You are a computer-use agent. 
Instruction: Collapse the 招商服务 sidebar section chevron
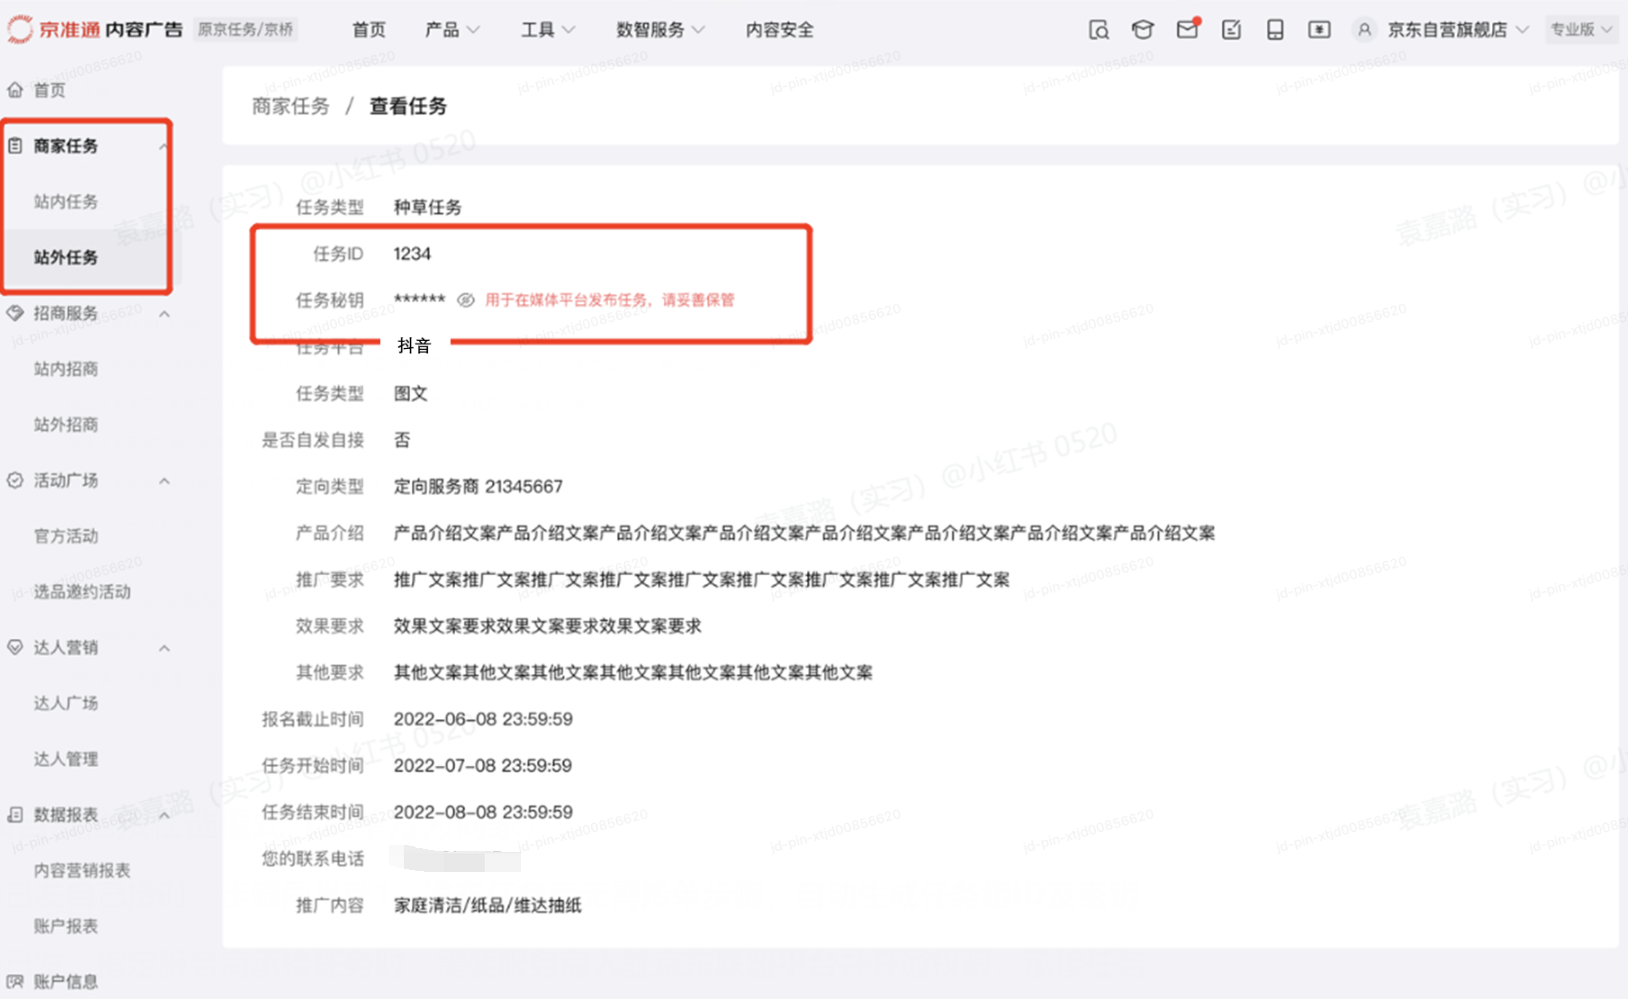(x=164, y=314)
